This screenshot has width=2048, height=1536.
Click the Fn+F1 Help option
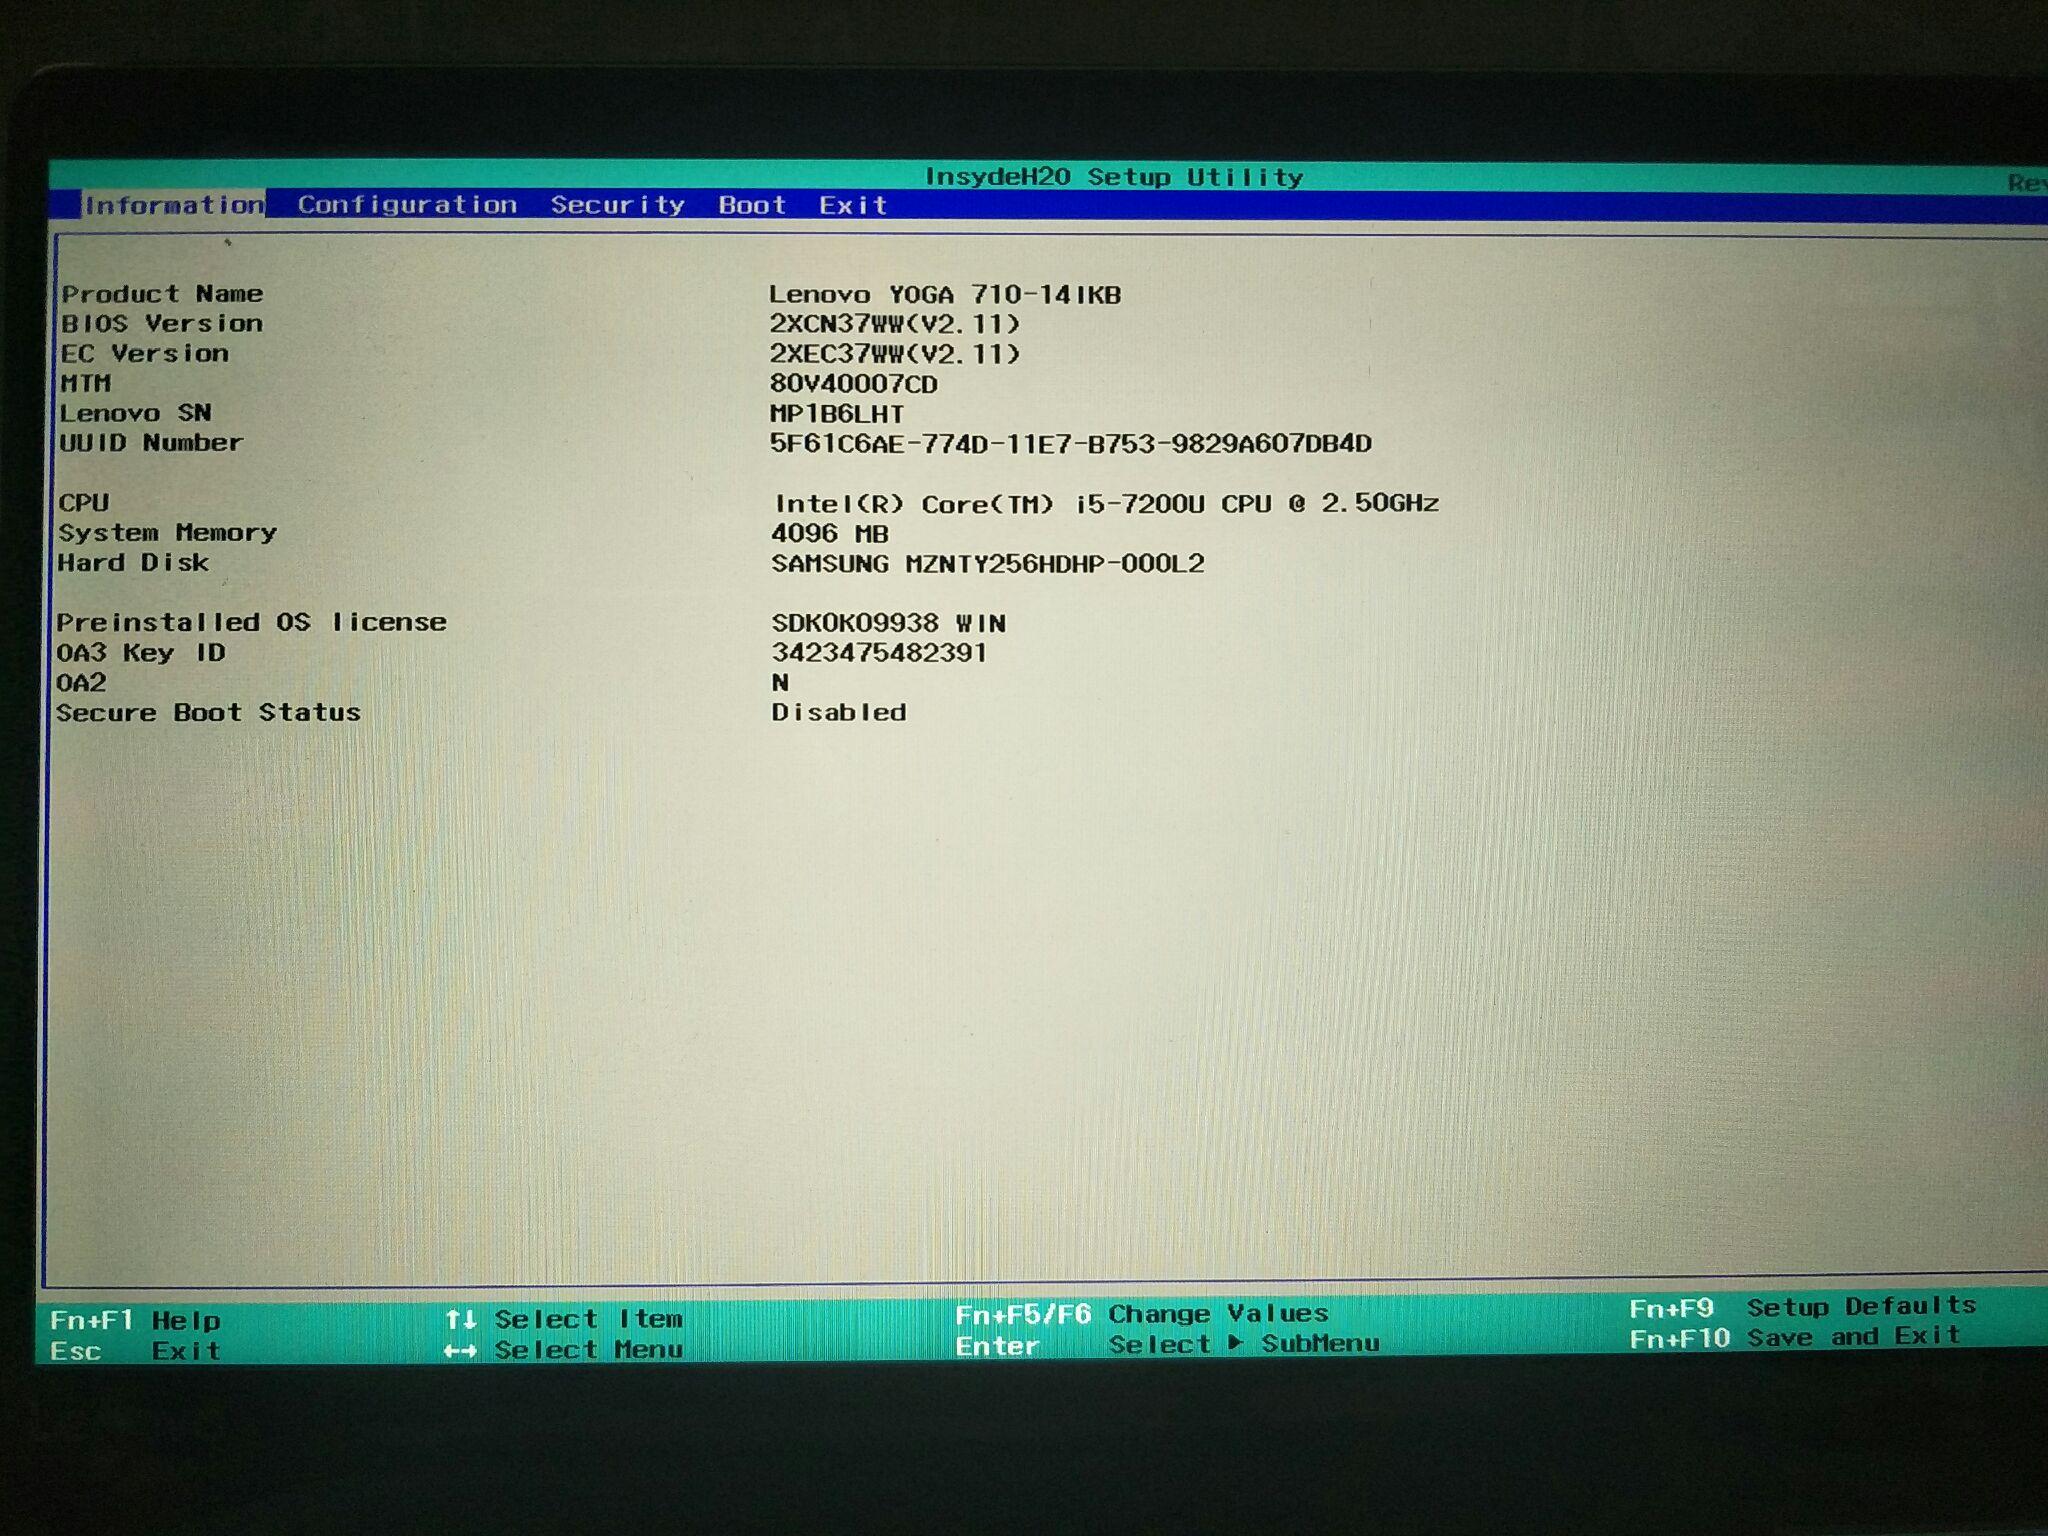click(135, 1320)
